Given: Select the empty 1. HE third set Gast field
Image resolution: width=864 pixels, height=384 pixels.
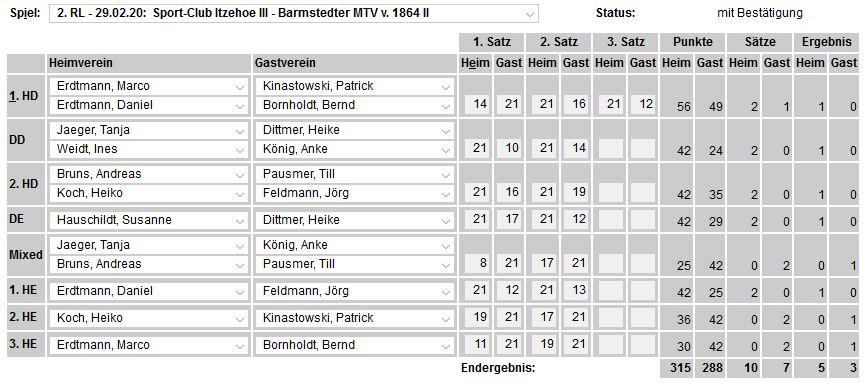Looking at the screenshot, I should (x=643, y=290).
